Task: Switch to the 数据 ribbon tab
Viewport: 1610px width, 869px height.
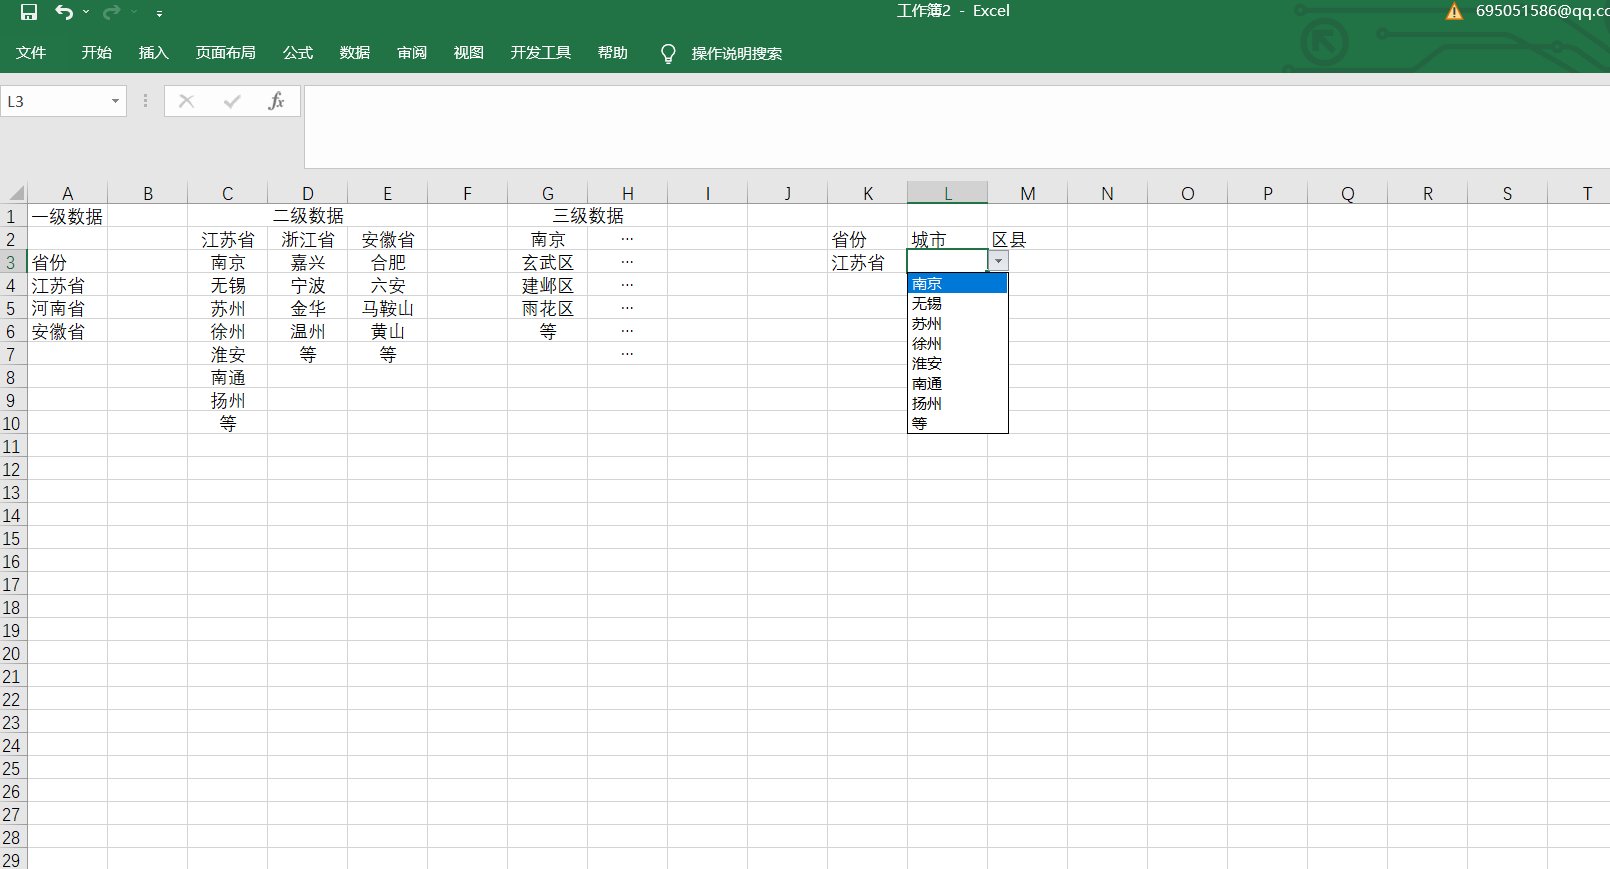Action: [x=354, y=53]
